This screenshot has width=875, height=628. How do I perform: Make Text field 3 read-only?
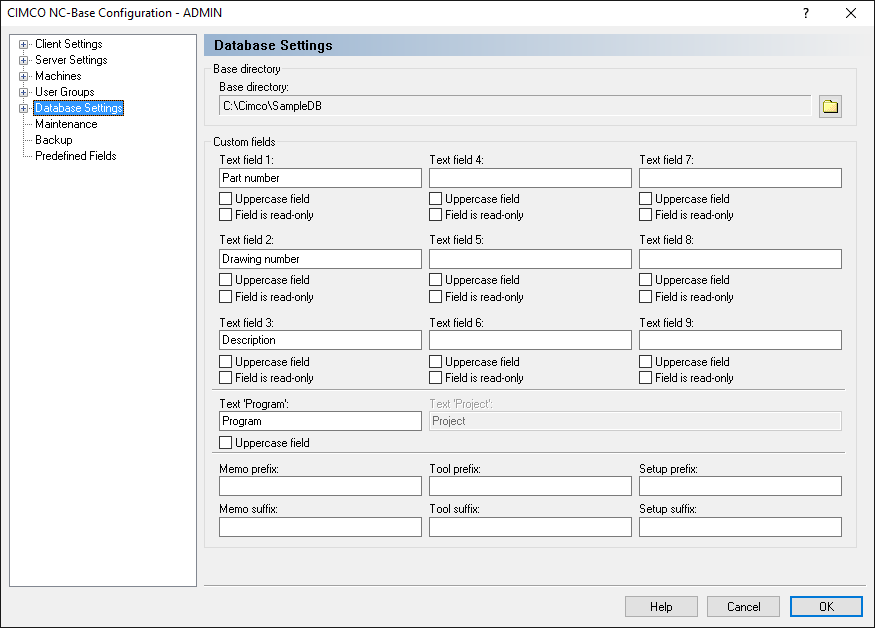point(225,378)
